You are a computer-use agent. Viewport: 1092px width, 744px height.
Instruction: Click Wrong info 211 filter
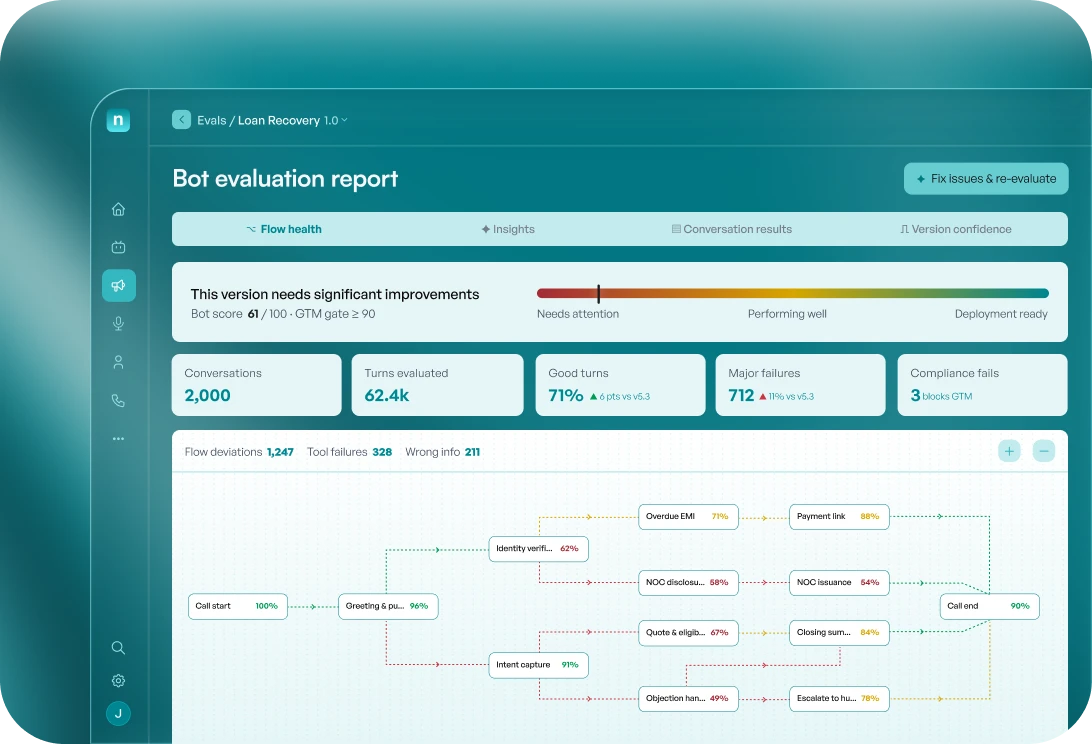[x=442, y=452]
